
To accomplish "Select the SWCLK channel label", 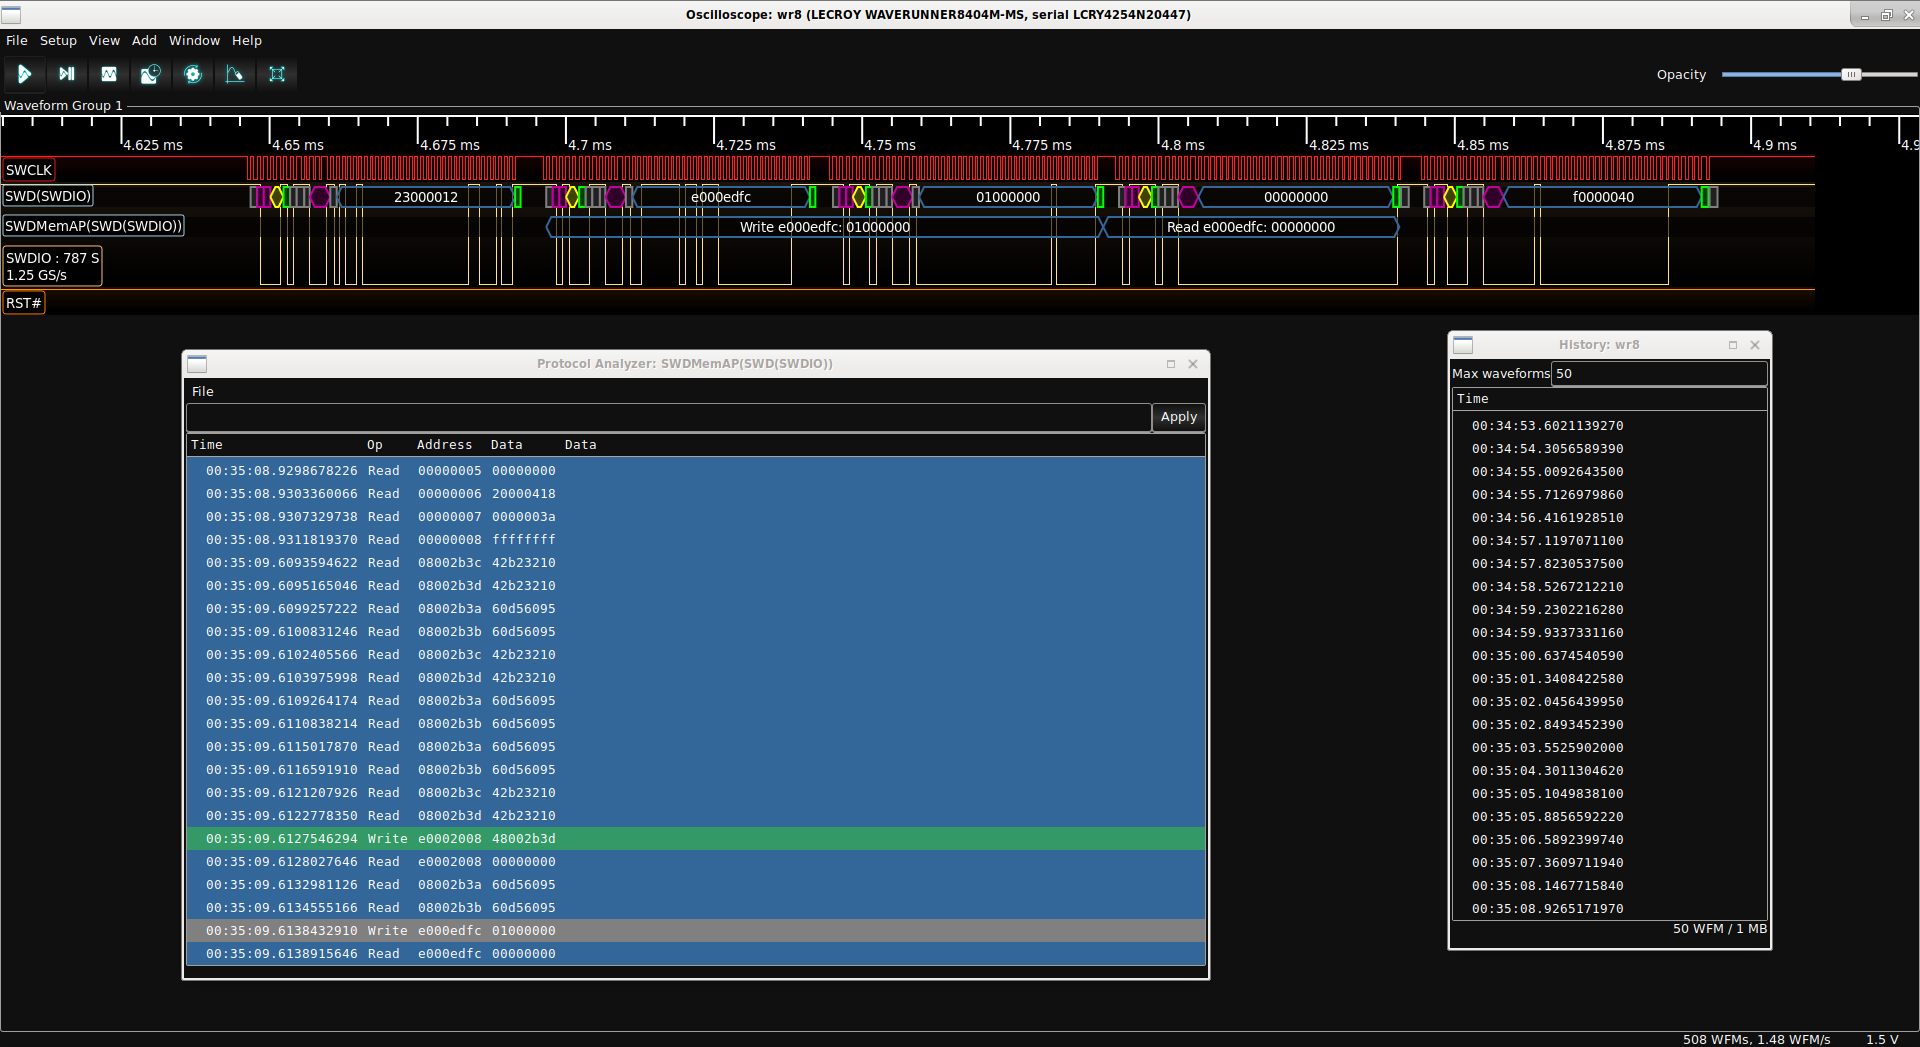I will (x=29, y=170).
